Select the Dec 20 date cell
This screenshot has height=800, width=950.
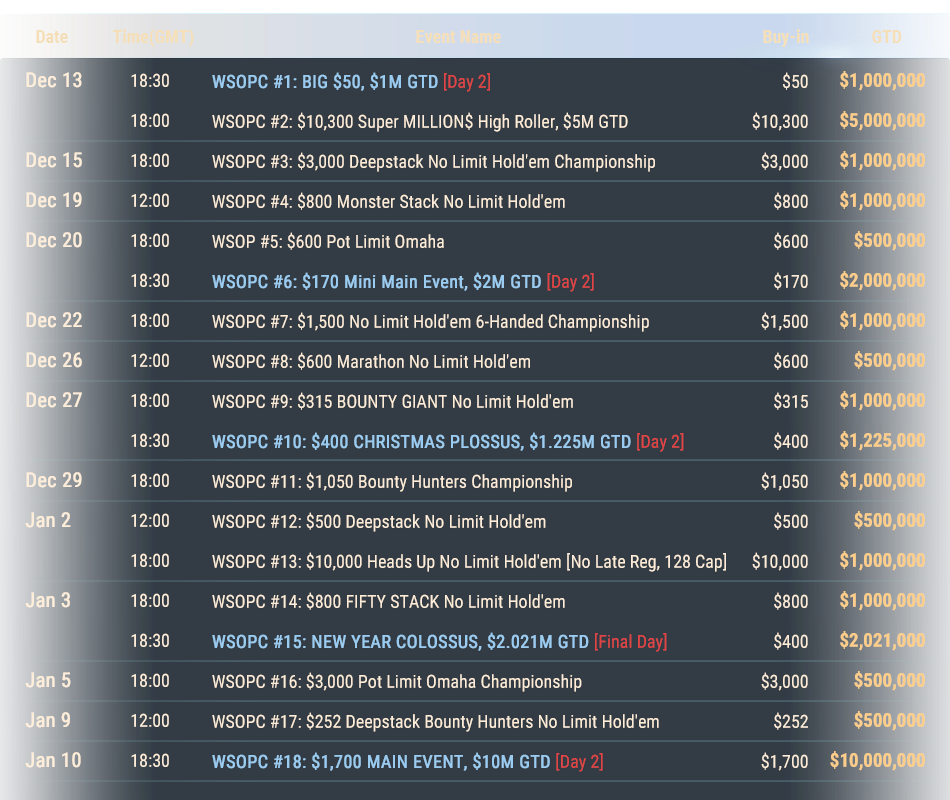[x=54, y=240]
